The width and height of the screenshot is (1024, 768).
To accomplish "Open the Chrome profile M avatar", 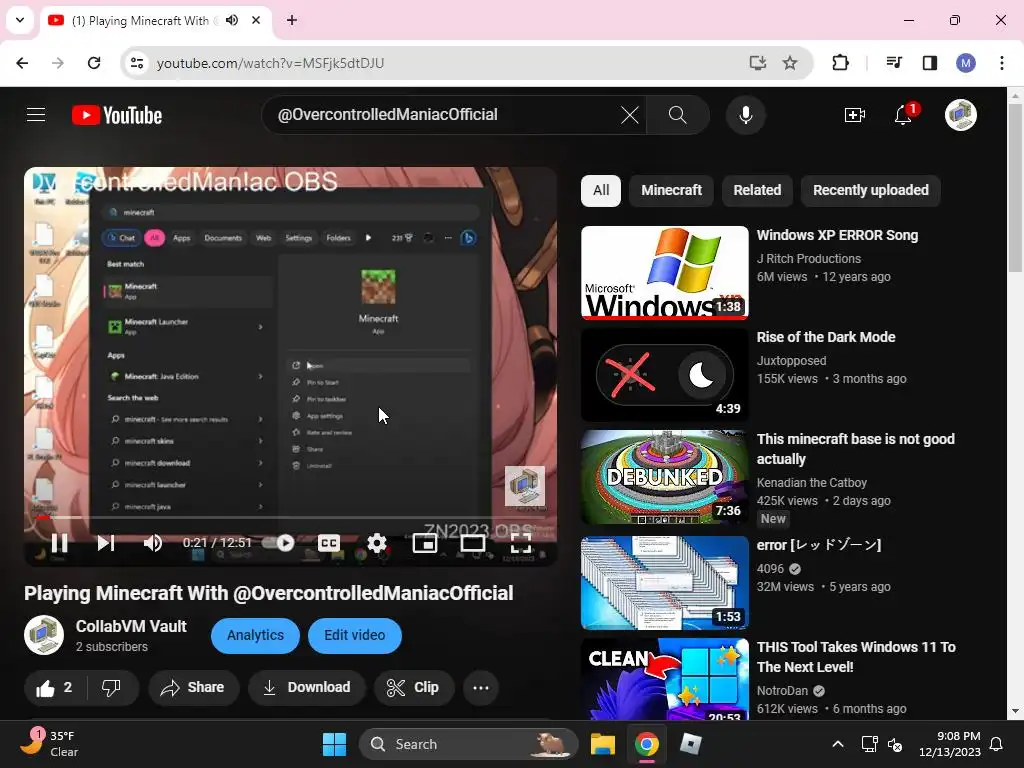I will click(966, 63).
